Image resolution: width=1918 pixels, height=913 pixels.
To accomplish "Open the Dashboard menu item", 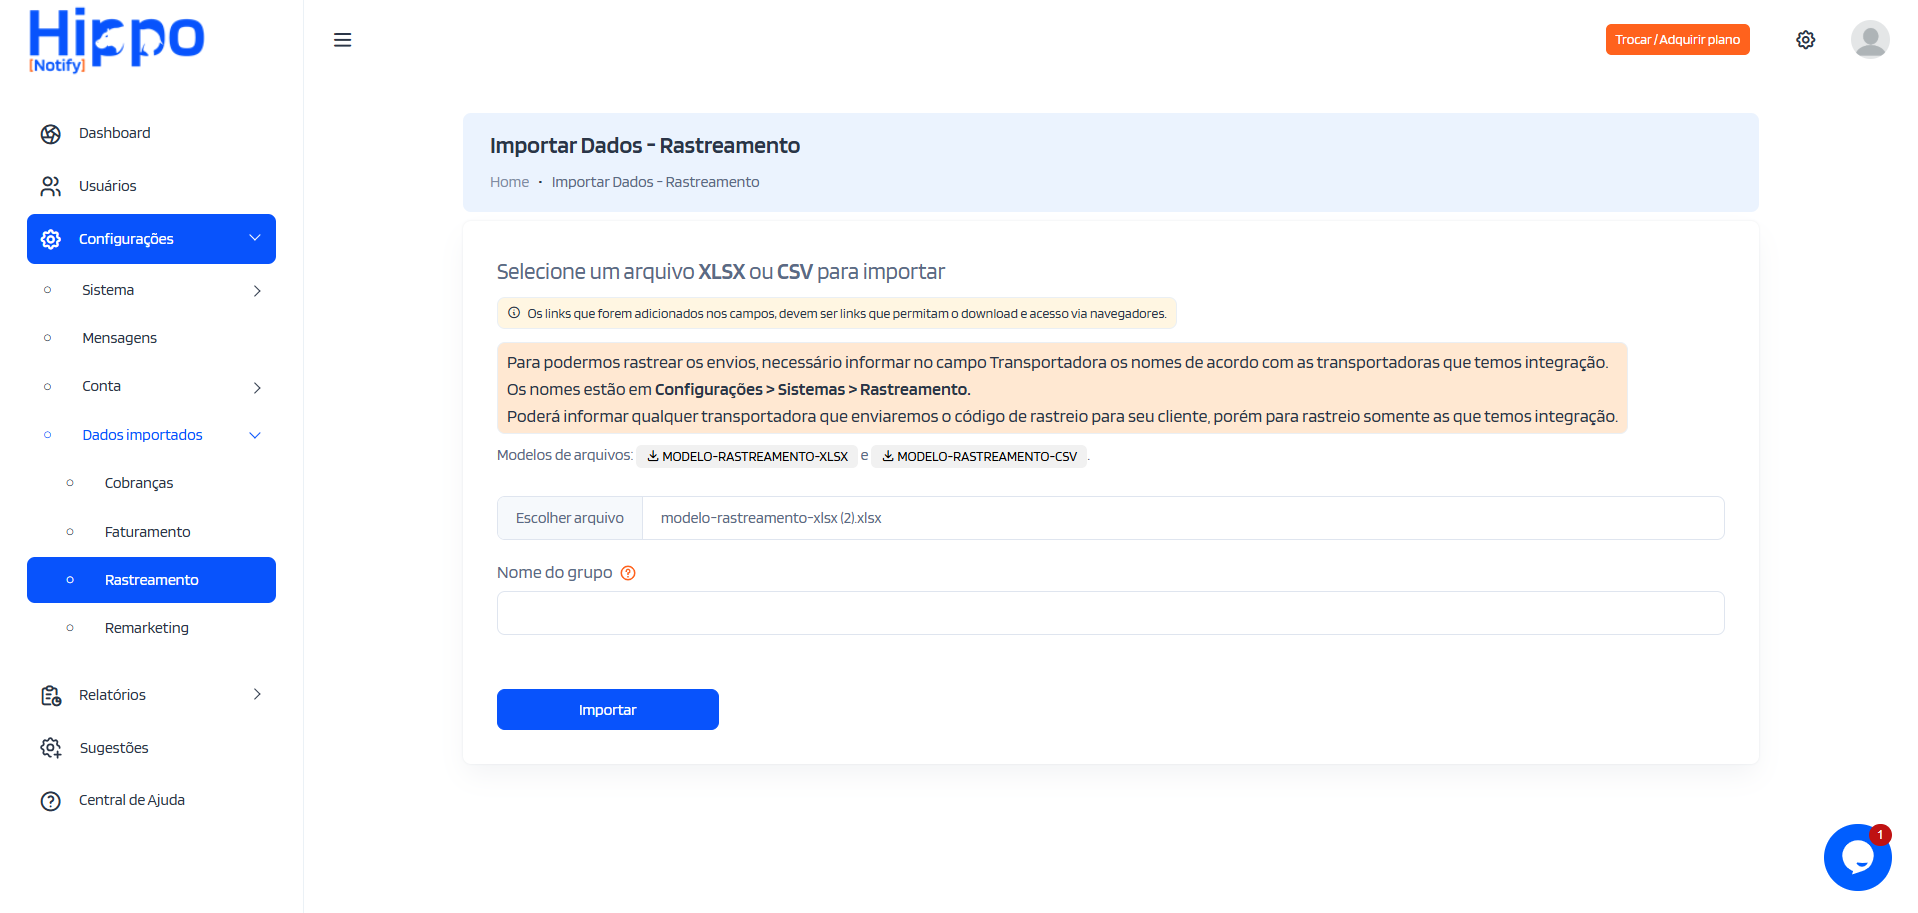I will click(x=151, y=133).
